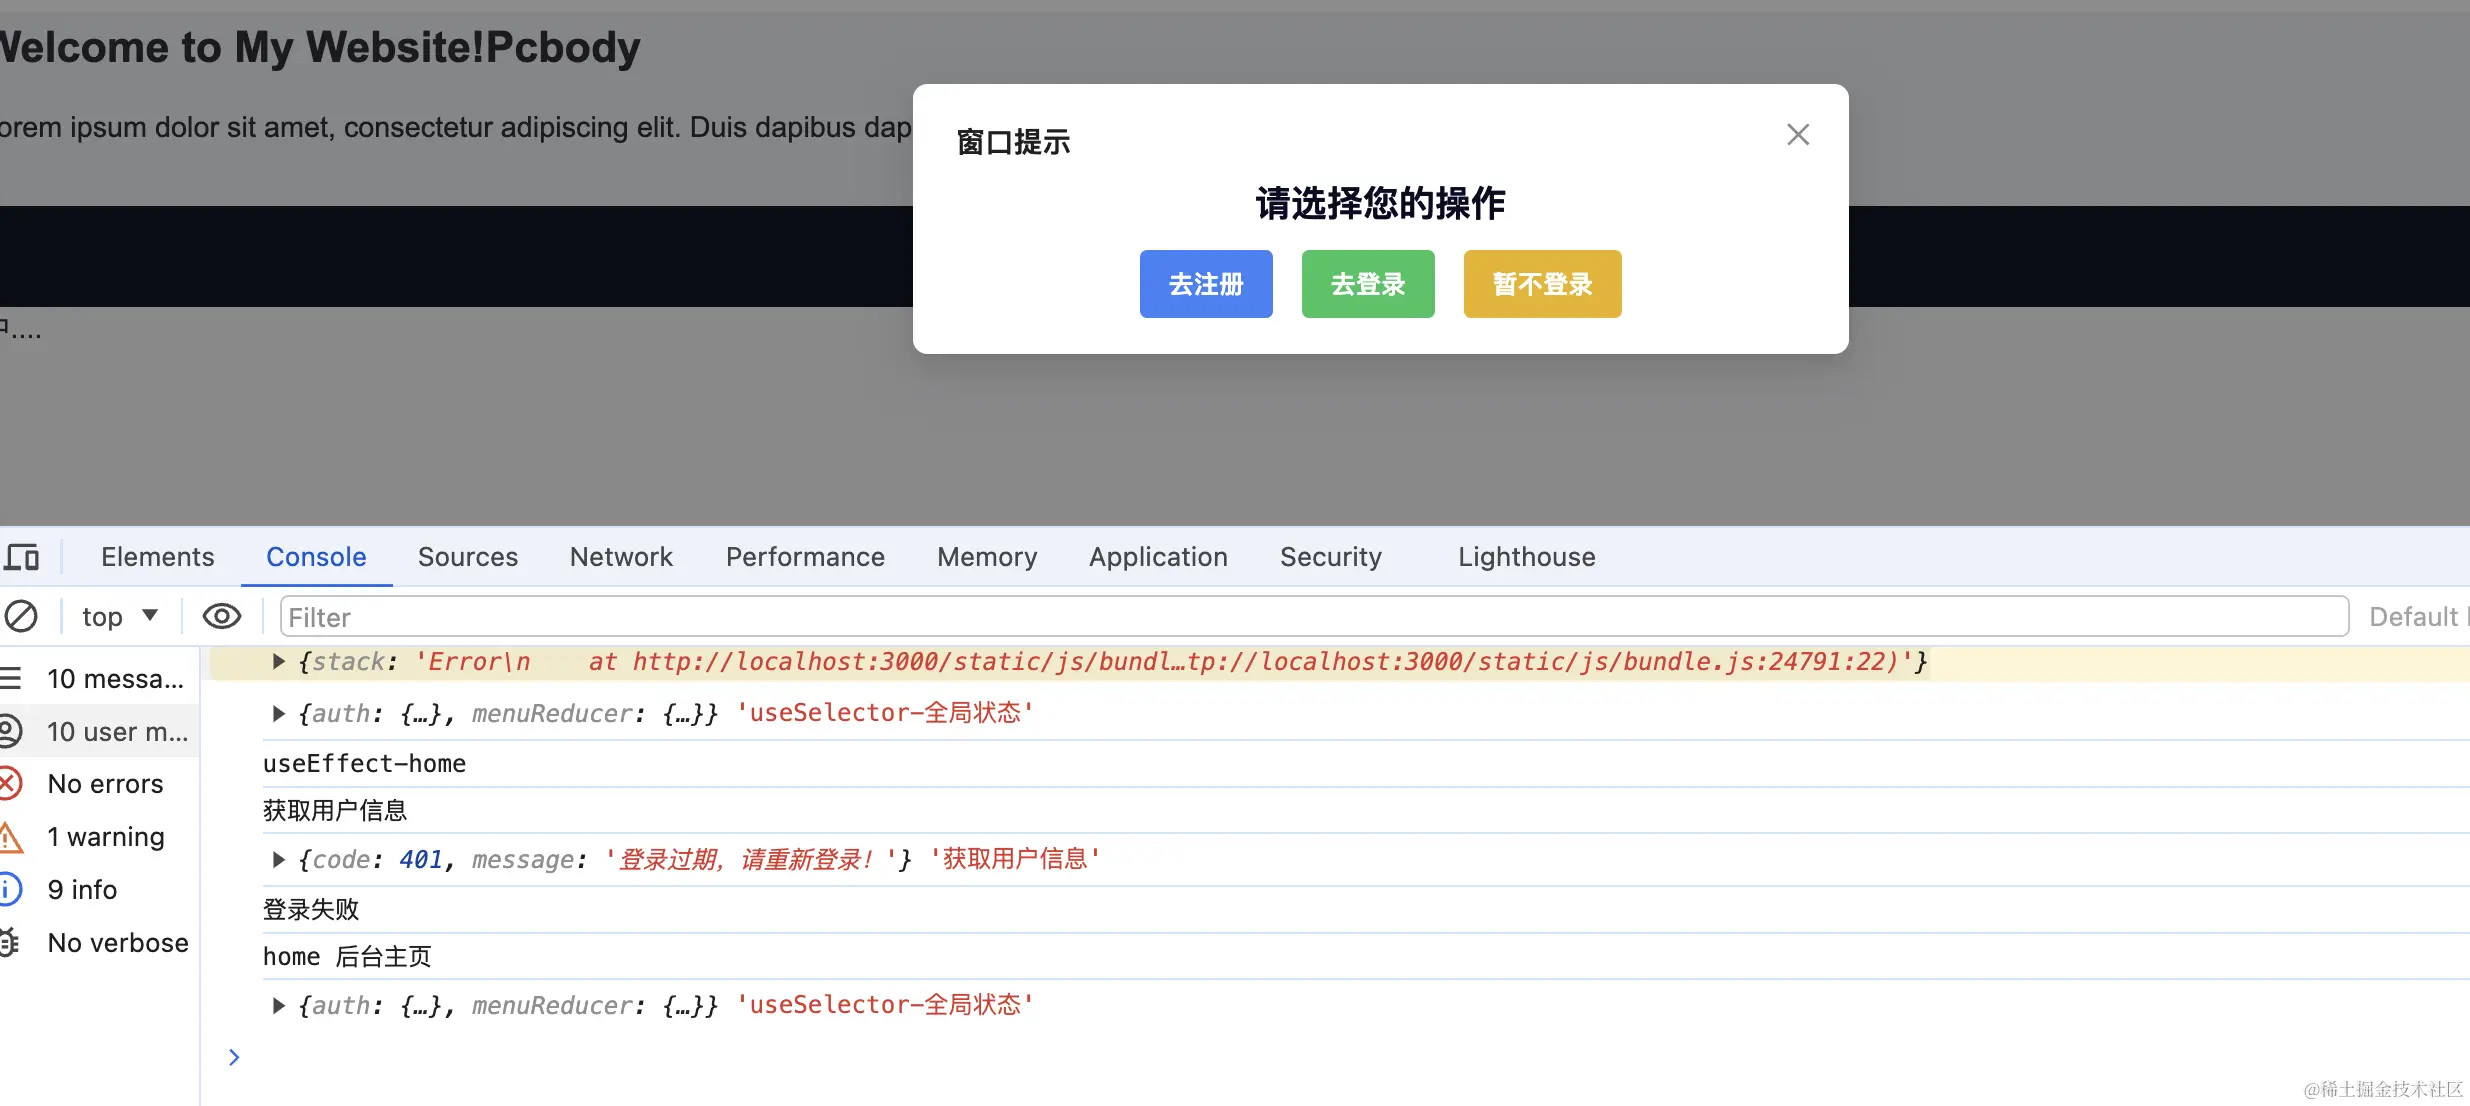The height and width of the screenshot is (1106, 2470).
Task: Toggle the device toolbar icon
Action: [22, 557]
